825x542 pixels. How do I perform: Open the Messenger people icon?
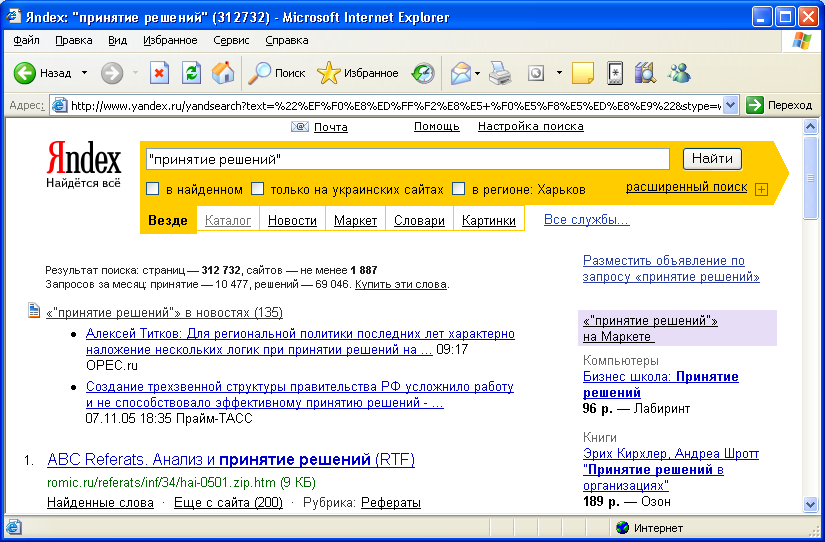tap(679, 73)
